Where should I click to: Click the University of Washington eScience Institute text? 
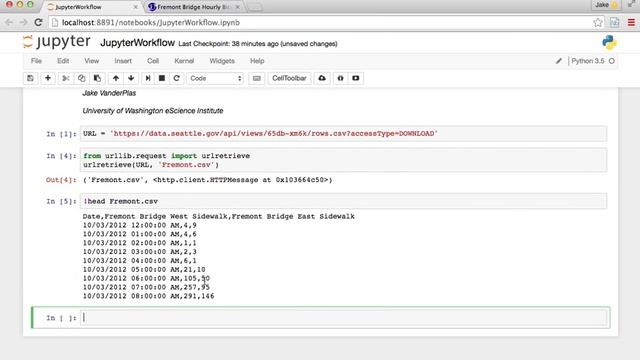tap(153, 111)
